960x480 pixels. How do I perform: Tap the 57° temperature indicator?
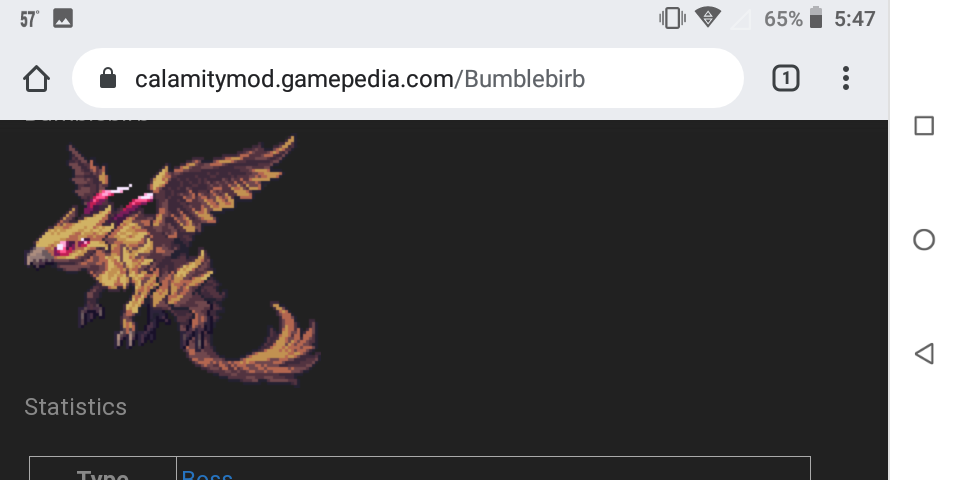click(x=29, y=19)
